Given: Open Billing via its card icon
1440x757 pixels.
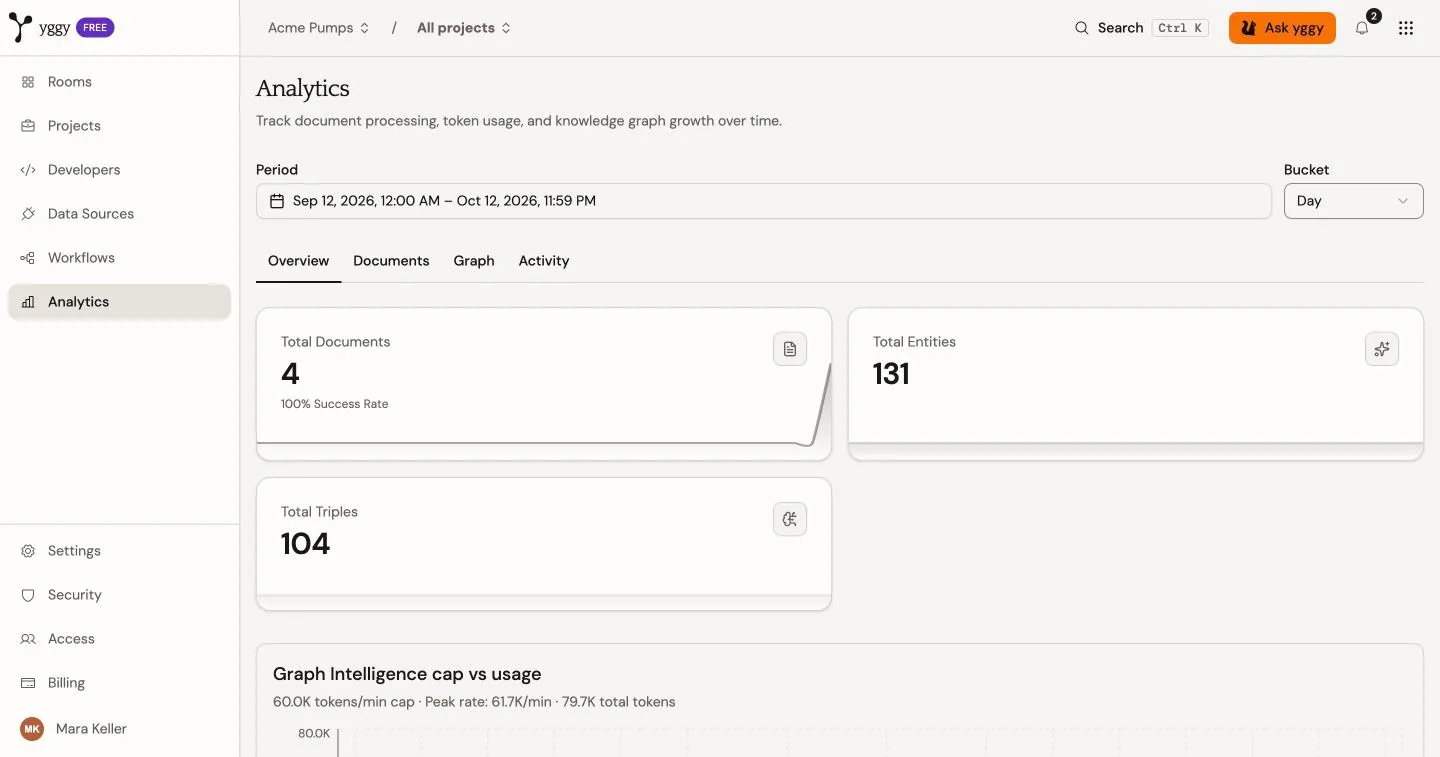Looking at the screenshot, I should tap(28, 683).
